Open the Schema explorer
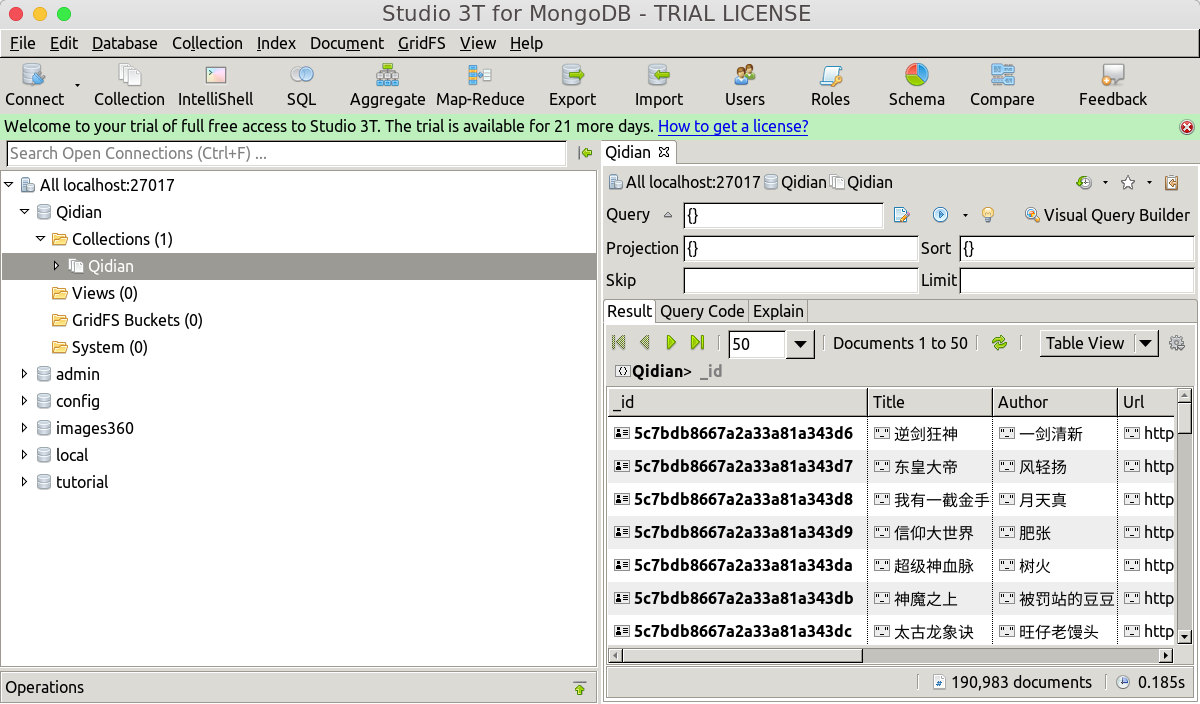The image size is (1200, 704). coord(916,85)
